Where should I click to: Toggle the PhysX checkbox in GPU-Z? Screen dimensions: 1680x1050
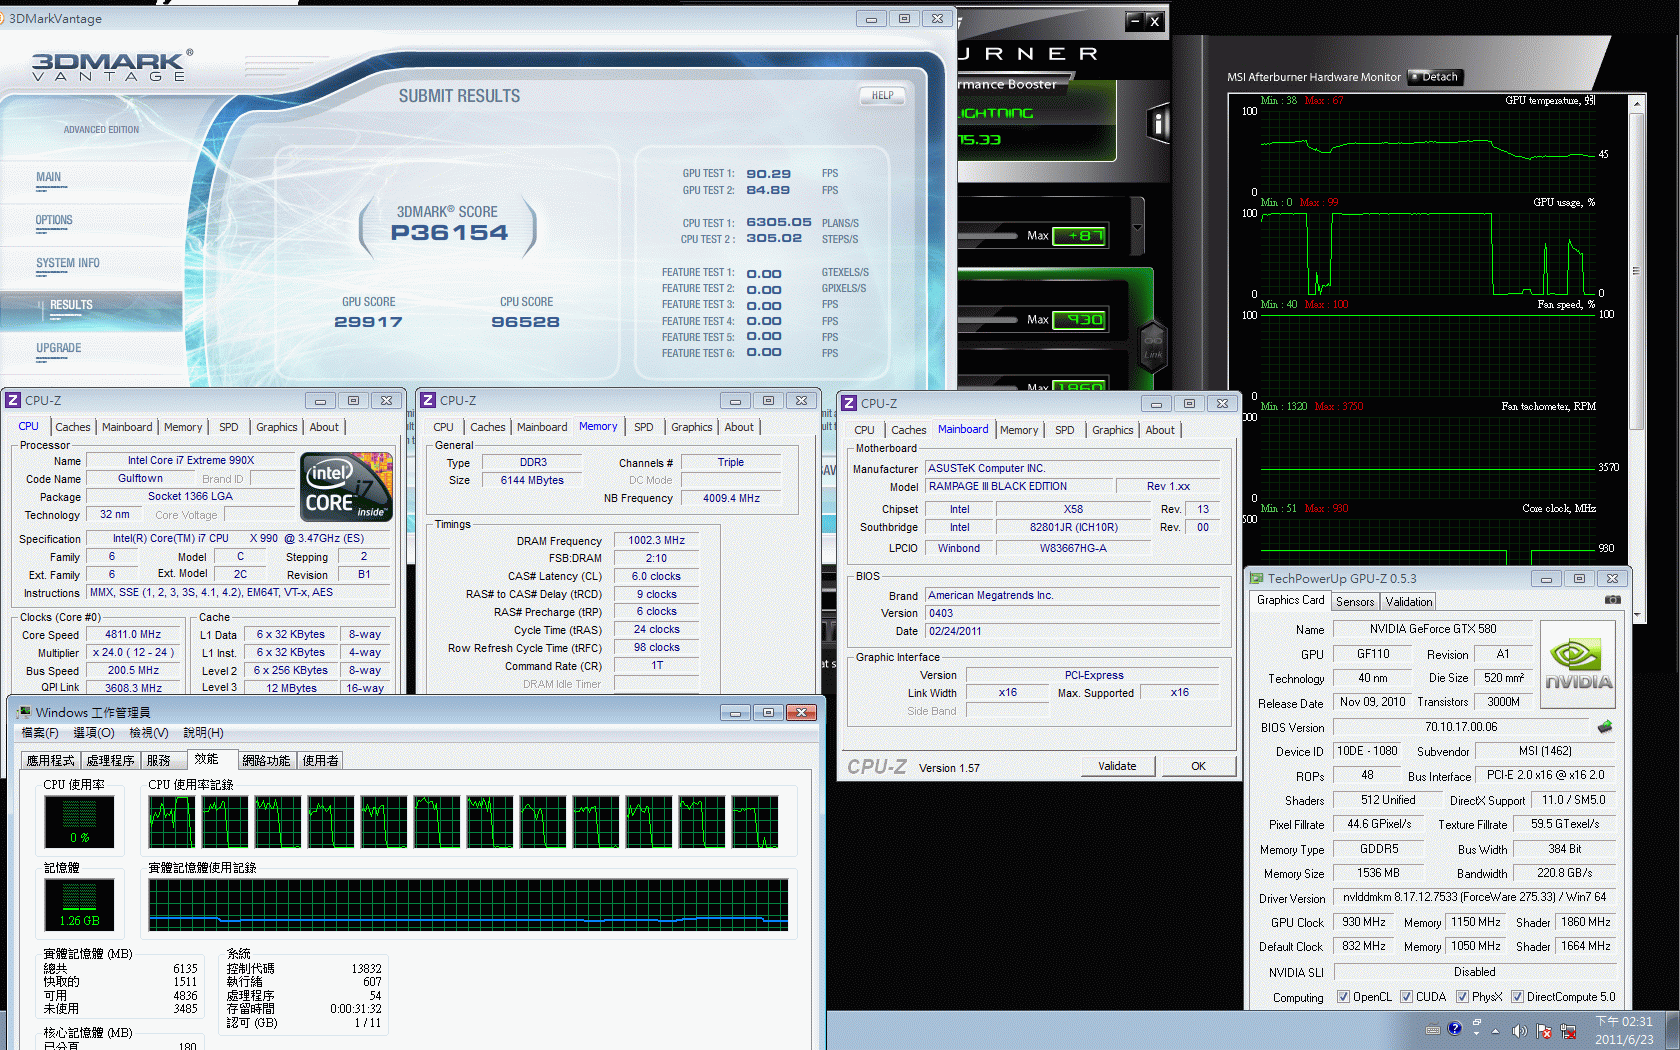point(1462,997)
